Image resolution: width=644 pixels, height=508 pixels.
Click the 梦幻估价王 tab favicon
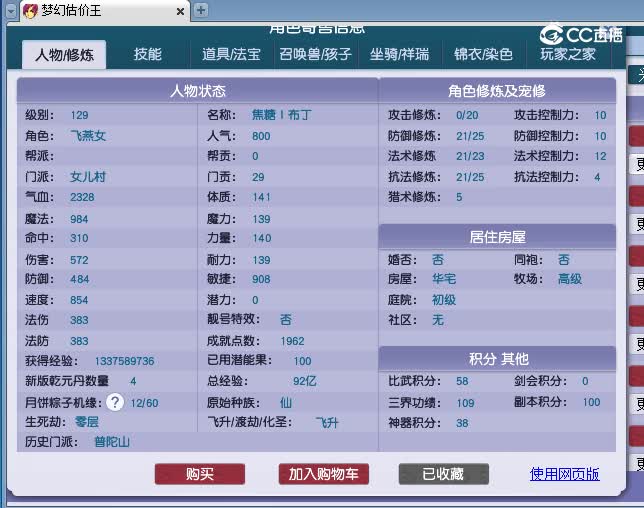pyautogui.click(x=30, y=11)
